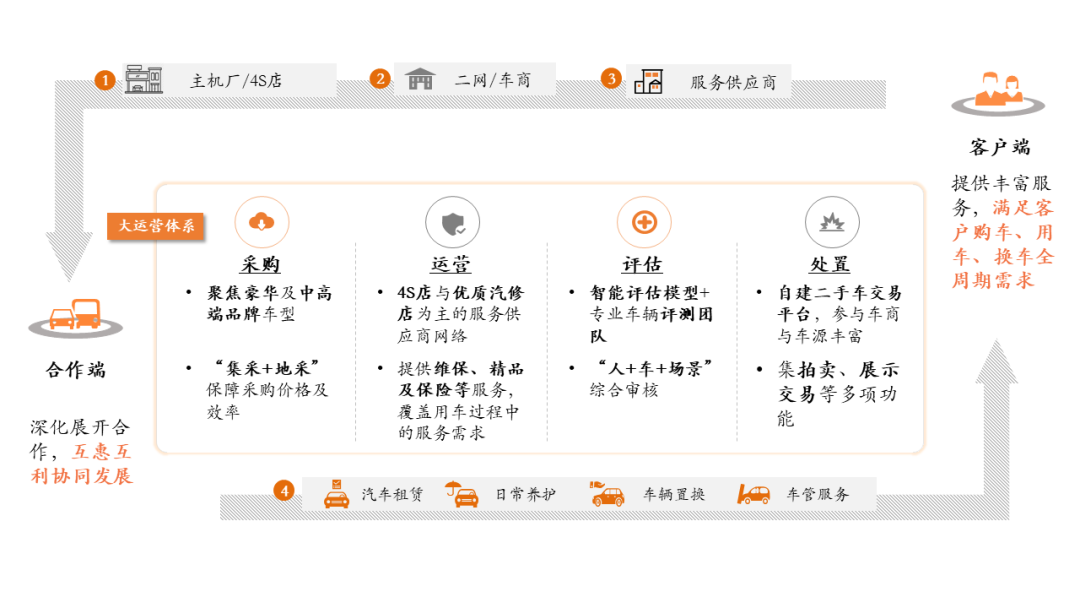Select the 处置 heading text

[x=830, y=265]
